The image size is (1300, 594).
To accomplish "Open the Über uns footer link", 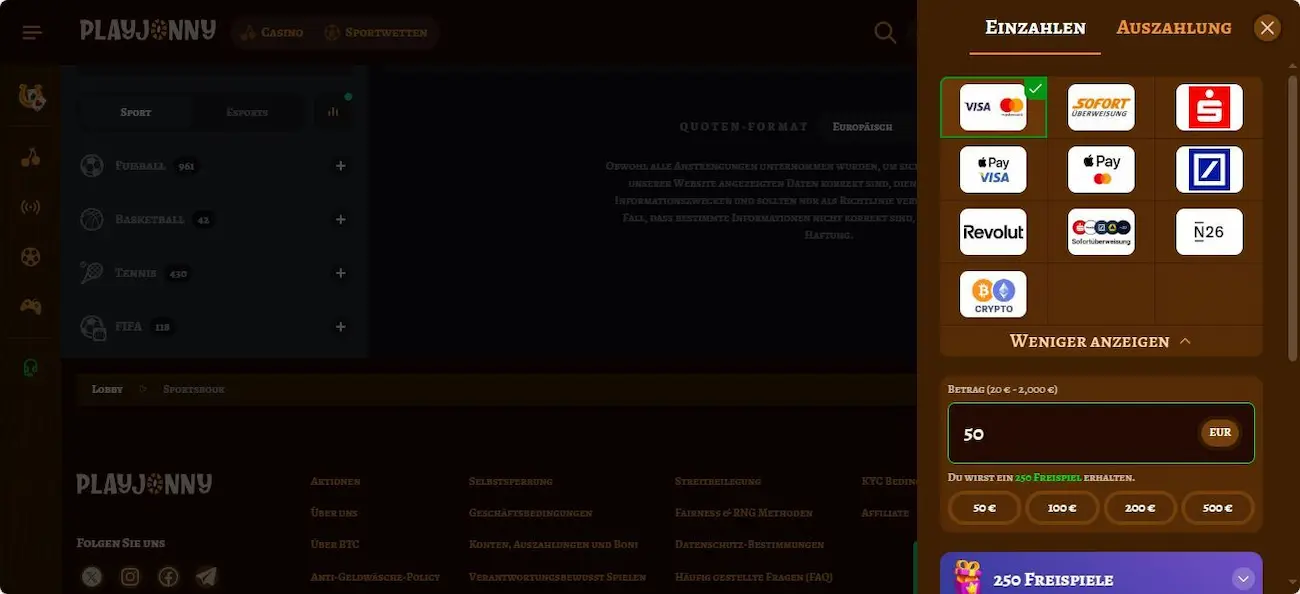I will tap(334, 513).
